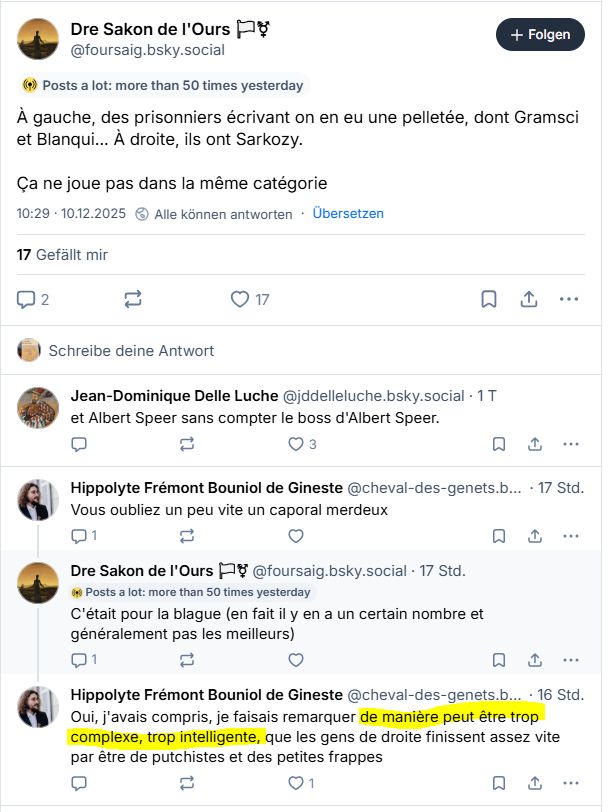Like the main post with 17 likes
The width and height of the screenshot is (608, 812).
click(250, 299)
